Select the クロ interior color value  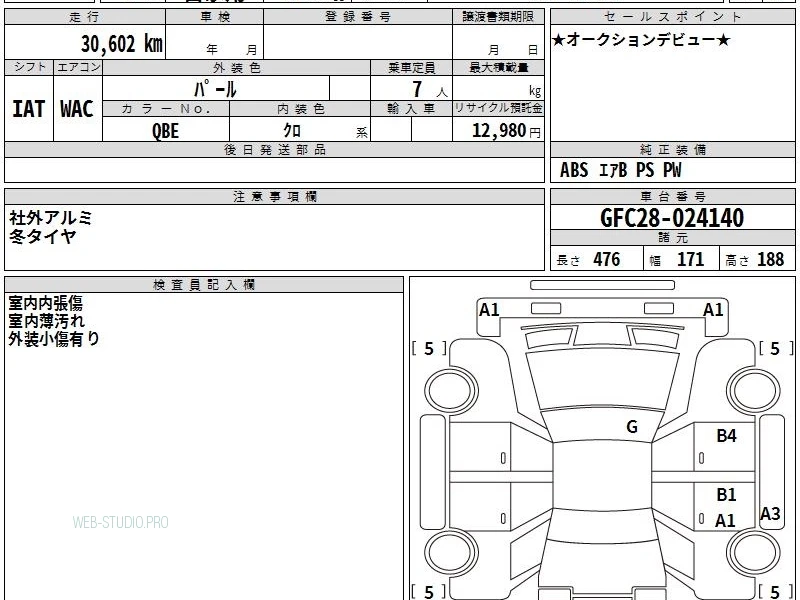click(292, 131)
